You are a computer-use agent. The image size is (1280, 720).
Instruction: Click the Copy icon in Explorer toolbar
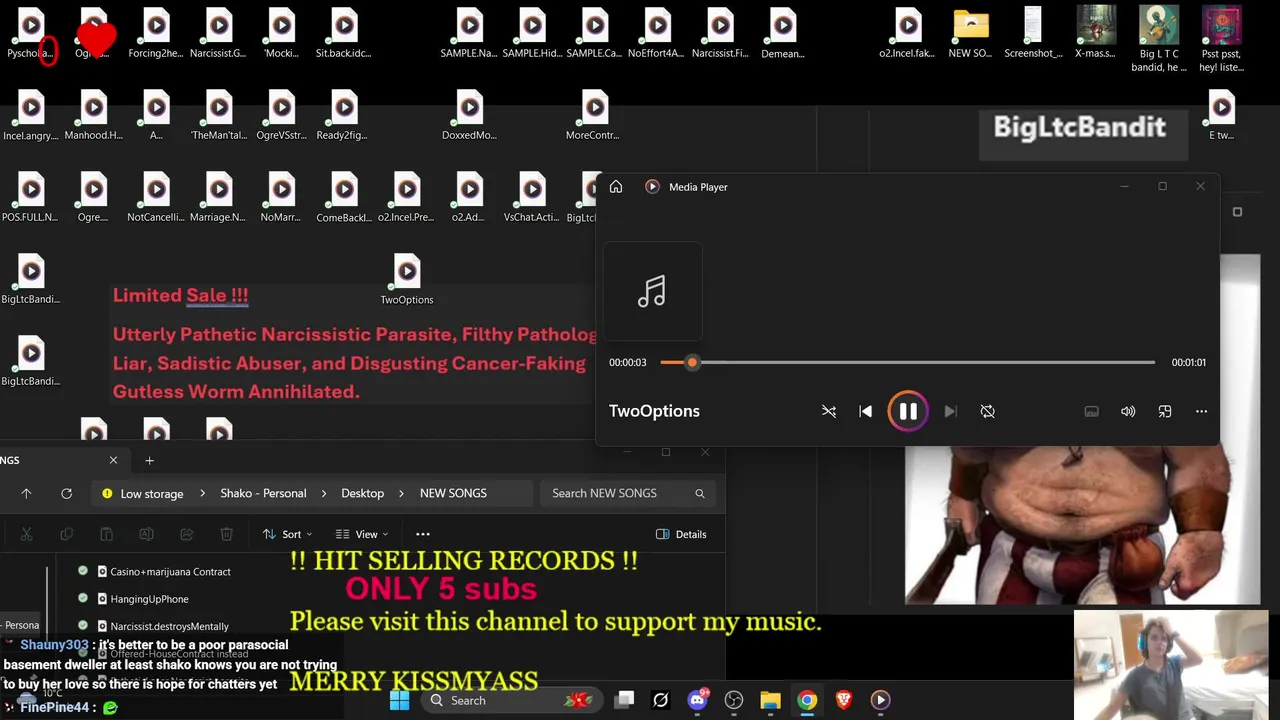point(66,534)
